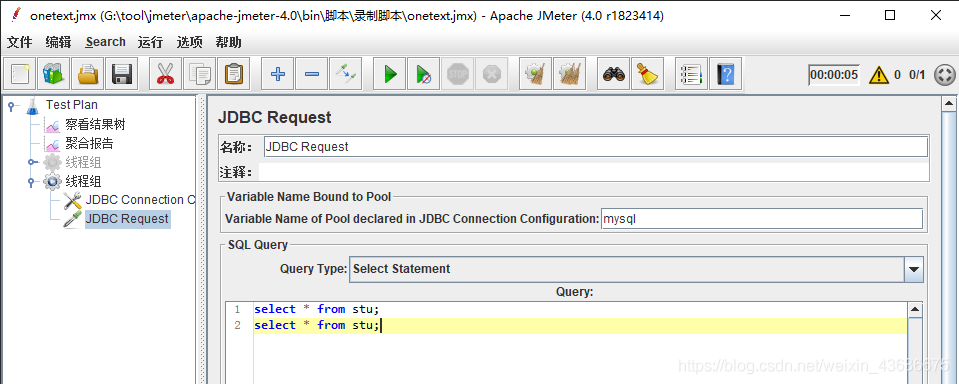
Task: Click the yellow warning triangle log indicator
Action: (878, 75)
